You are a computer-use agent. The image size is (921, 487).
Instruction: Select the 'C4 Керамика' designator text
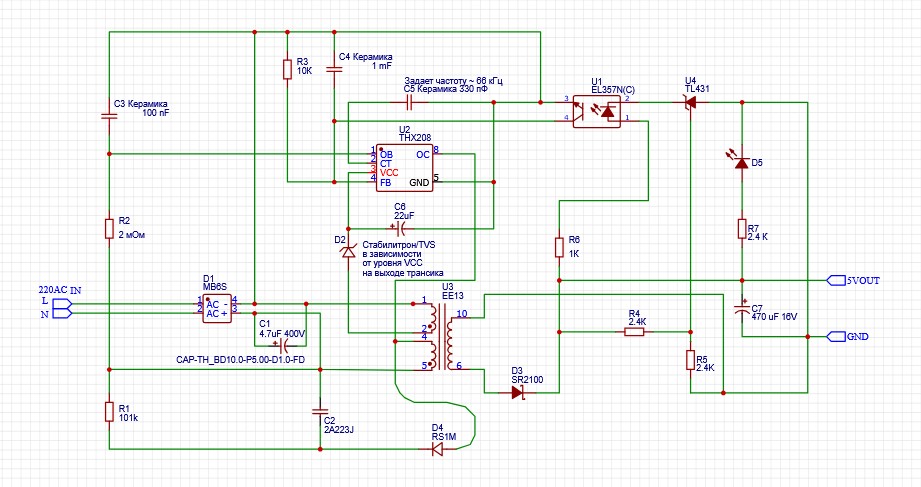pos(365,57)
